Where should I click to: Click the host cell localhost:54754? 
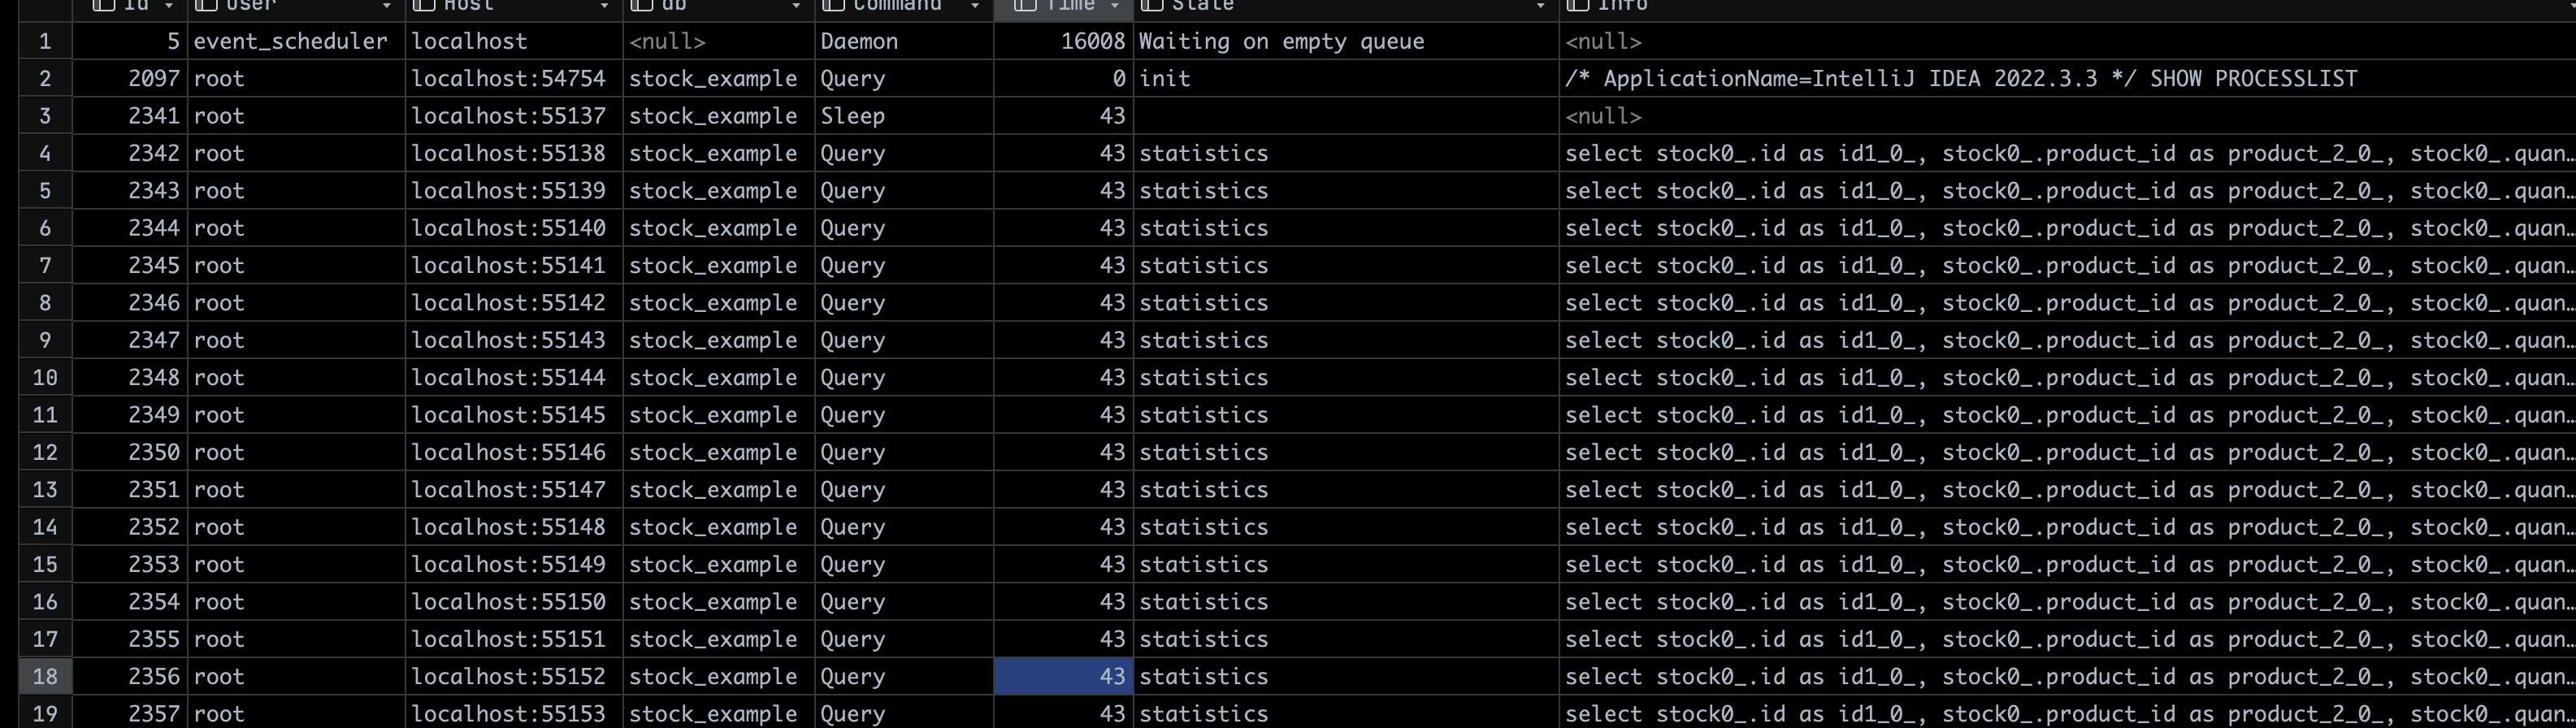click(514, 78)
